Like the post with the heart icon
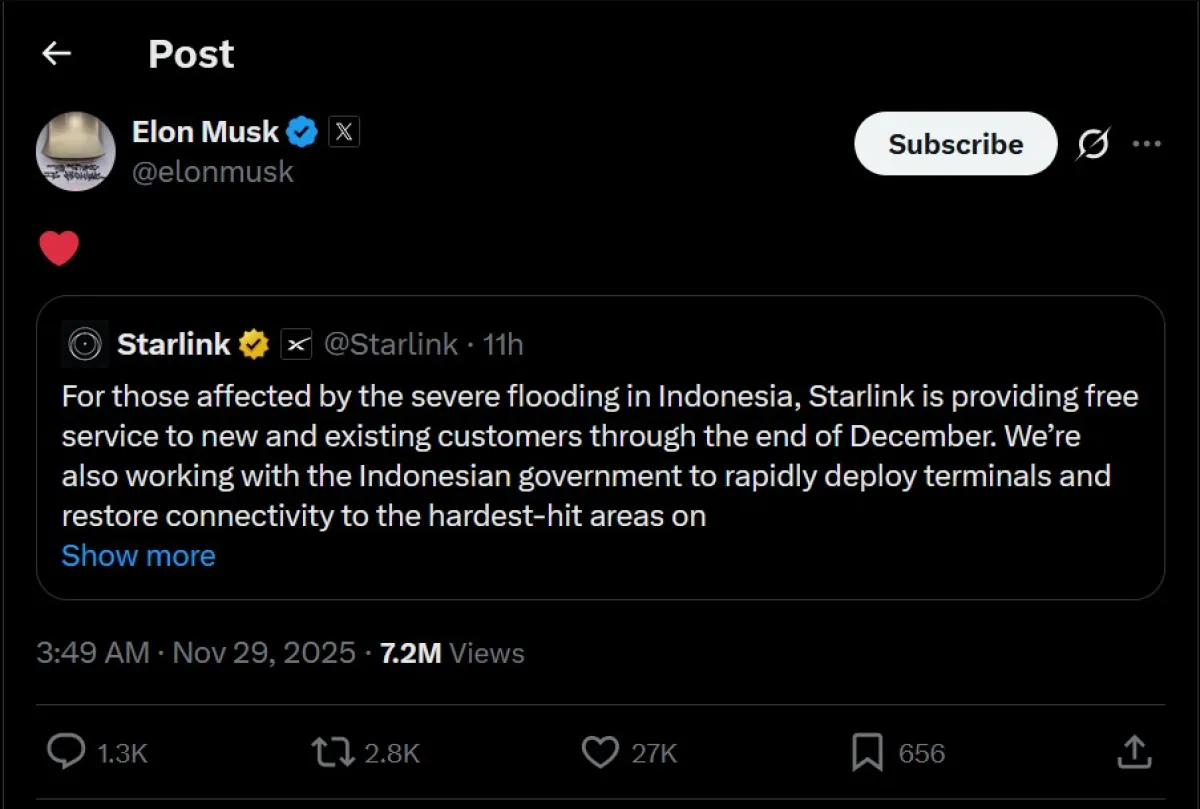The height and width of the screenshot is (809, 1200). 600,752
